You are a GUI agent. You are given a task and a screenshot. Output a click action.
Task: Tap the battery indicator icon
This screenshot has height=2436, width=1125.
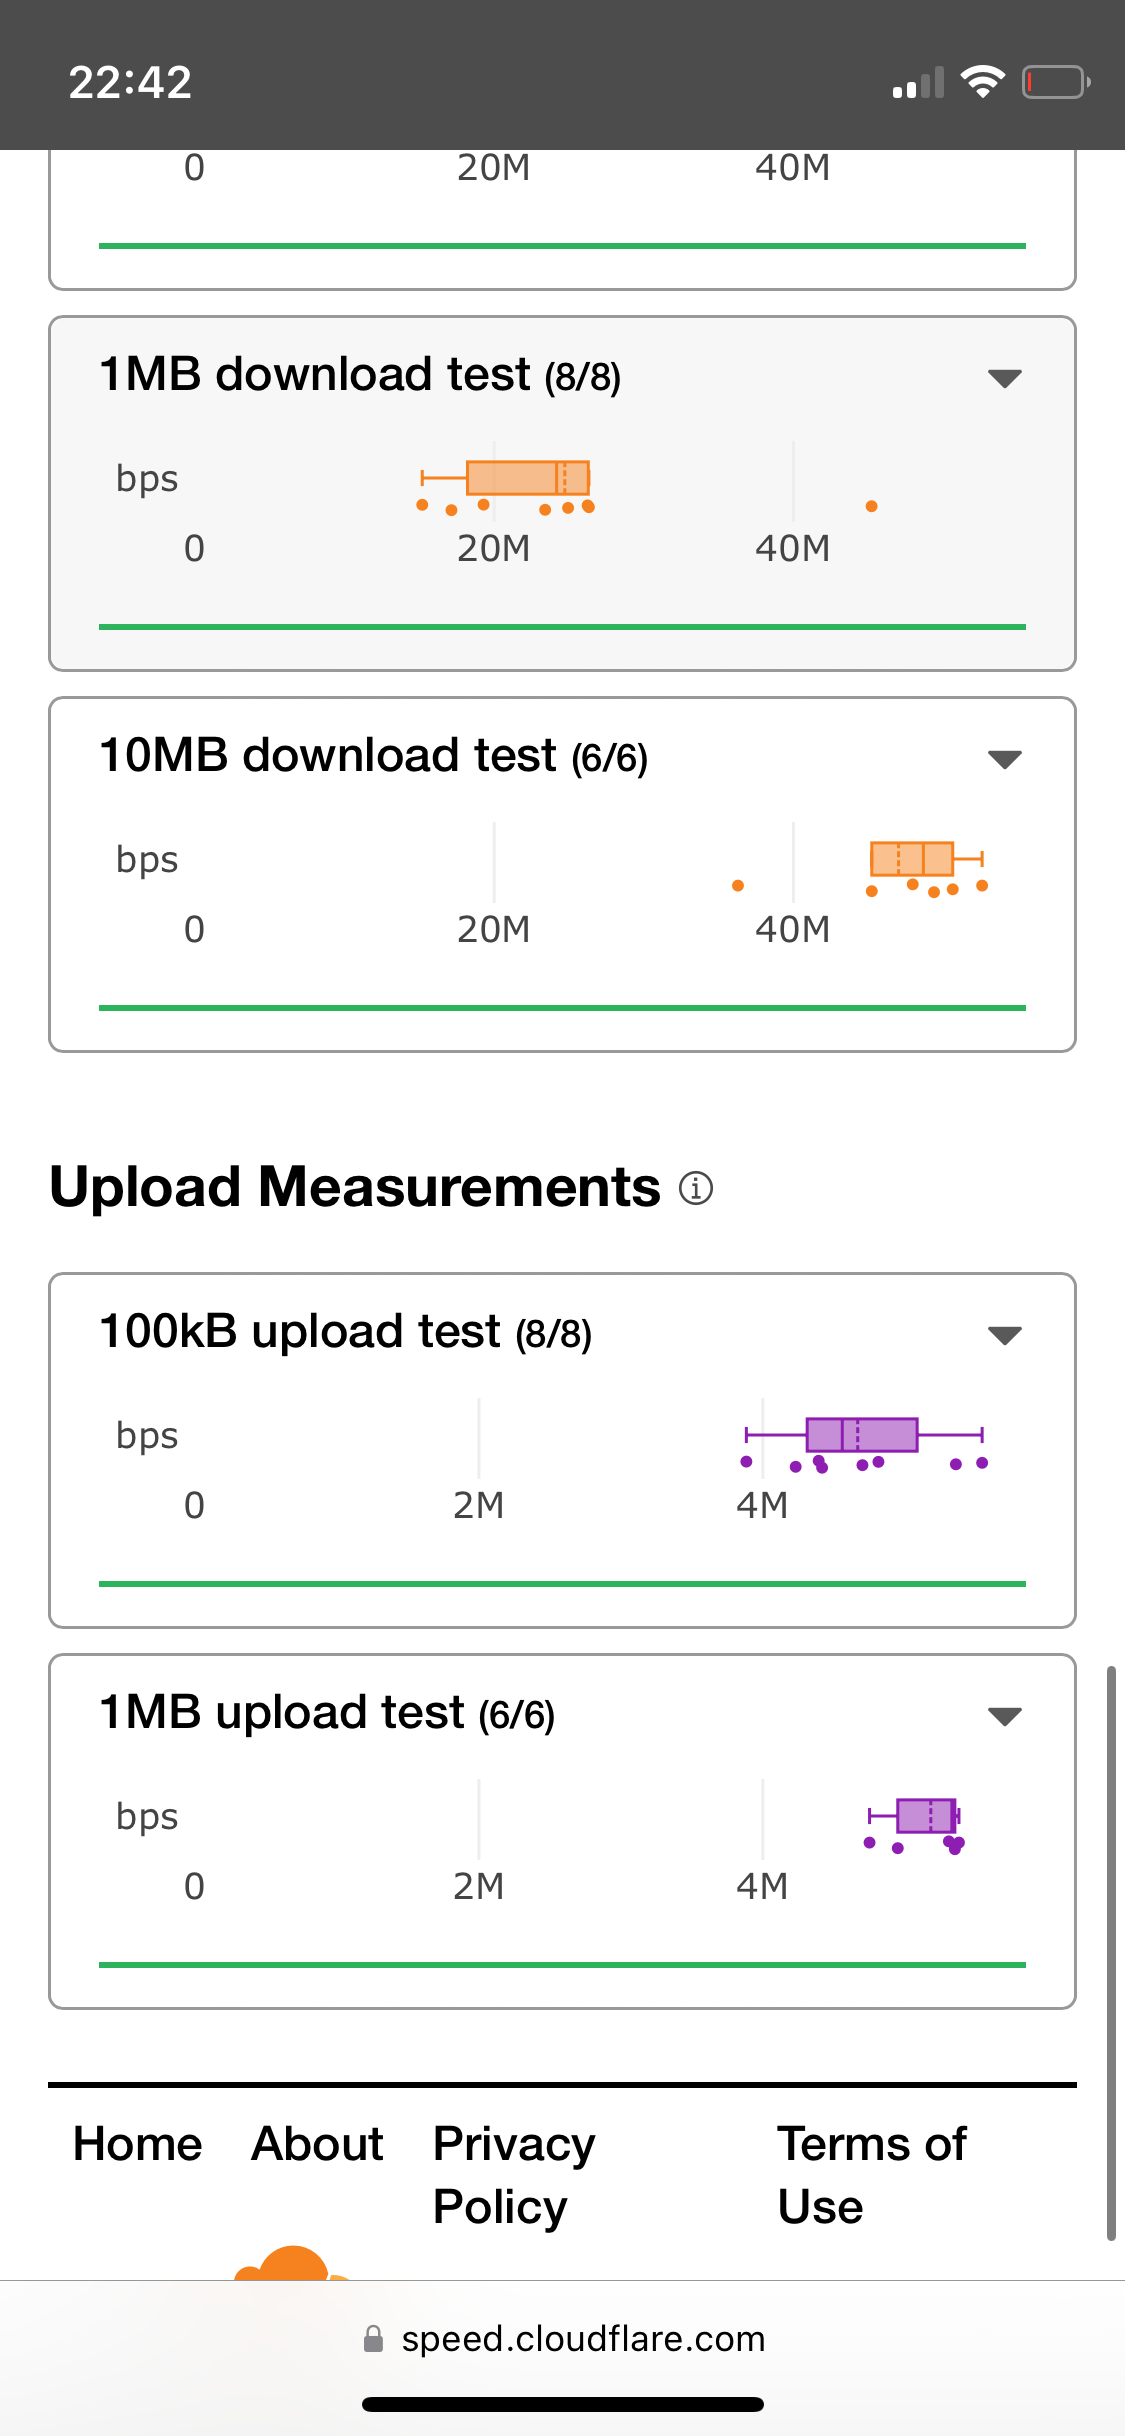[x=1056, y=82]
